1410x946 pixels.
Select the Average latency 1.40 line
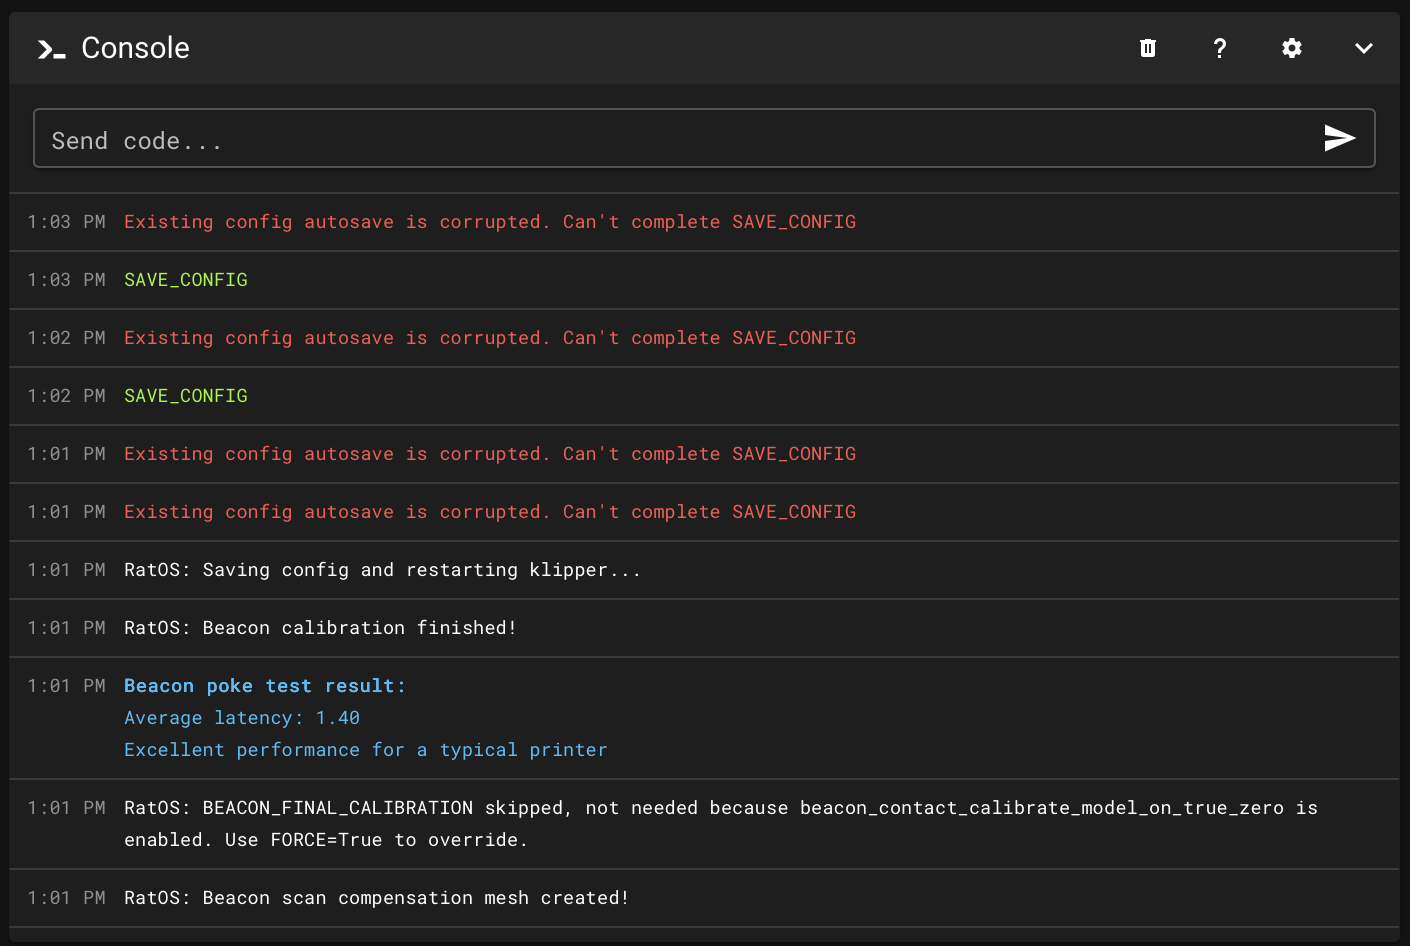click(241, 717)
